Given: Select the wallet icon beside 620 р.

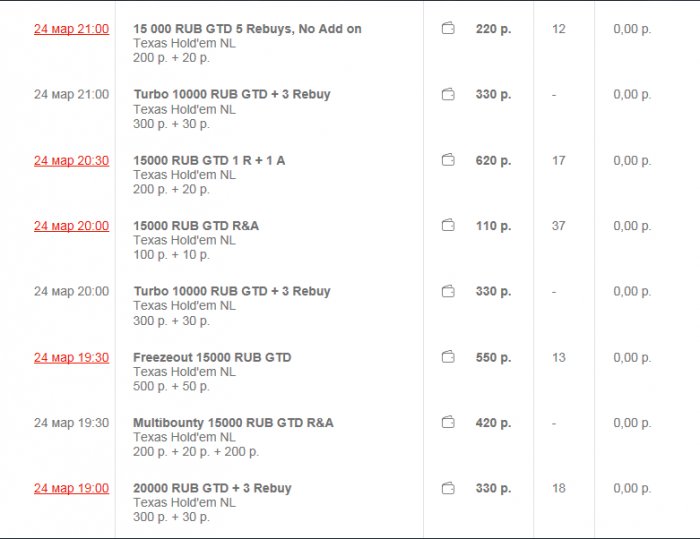Looking at the screenshot, I should 448,160.
